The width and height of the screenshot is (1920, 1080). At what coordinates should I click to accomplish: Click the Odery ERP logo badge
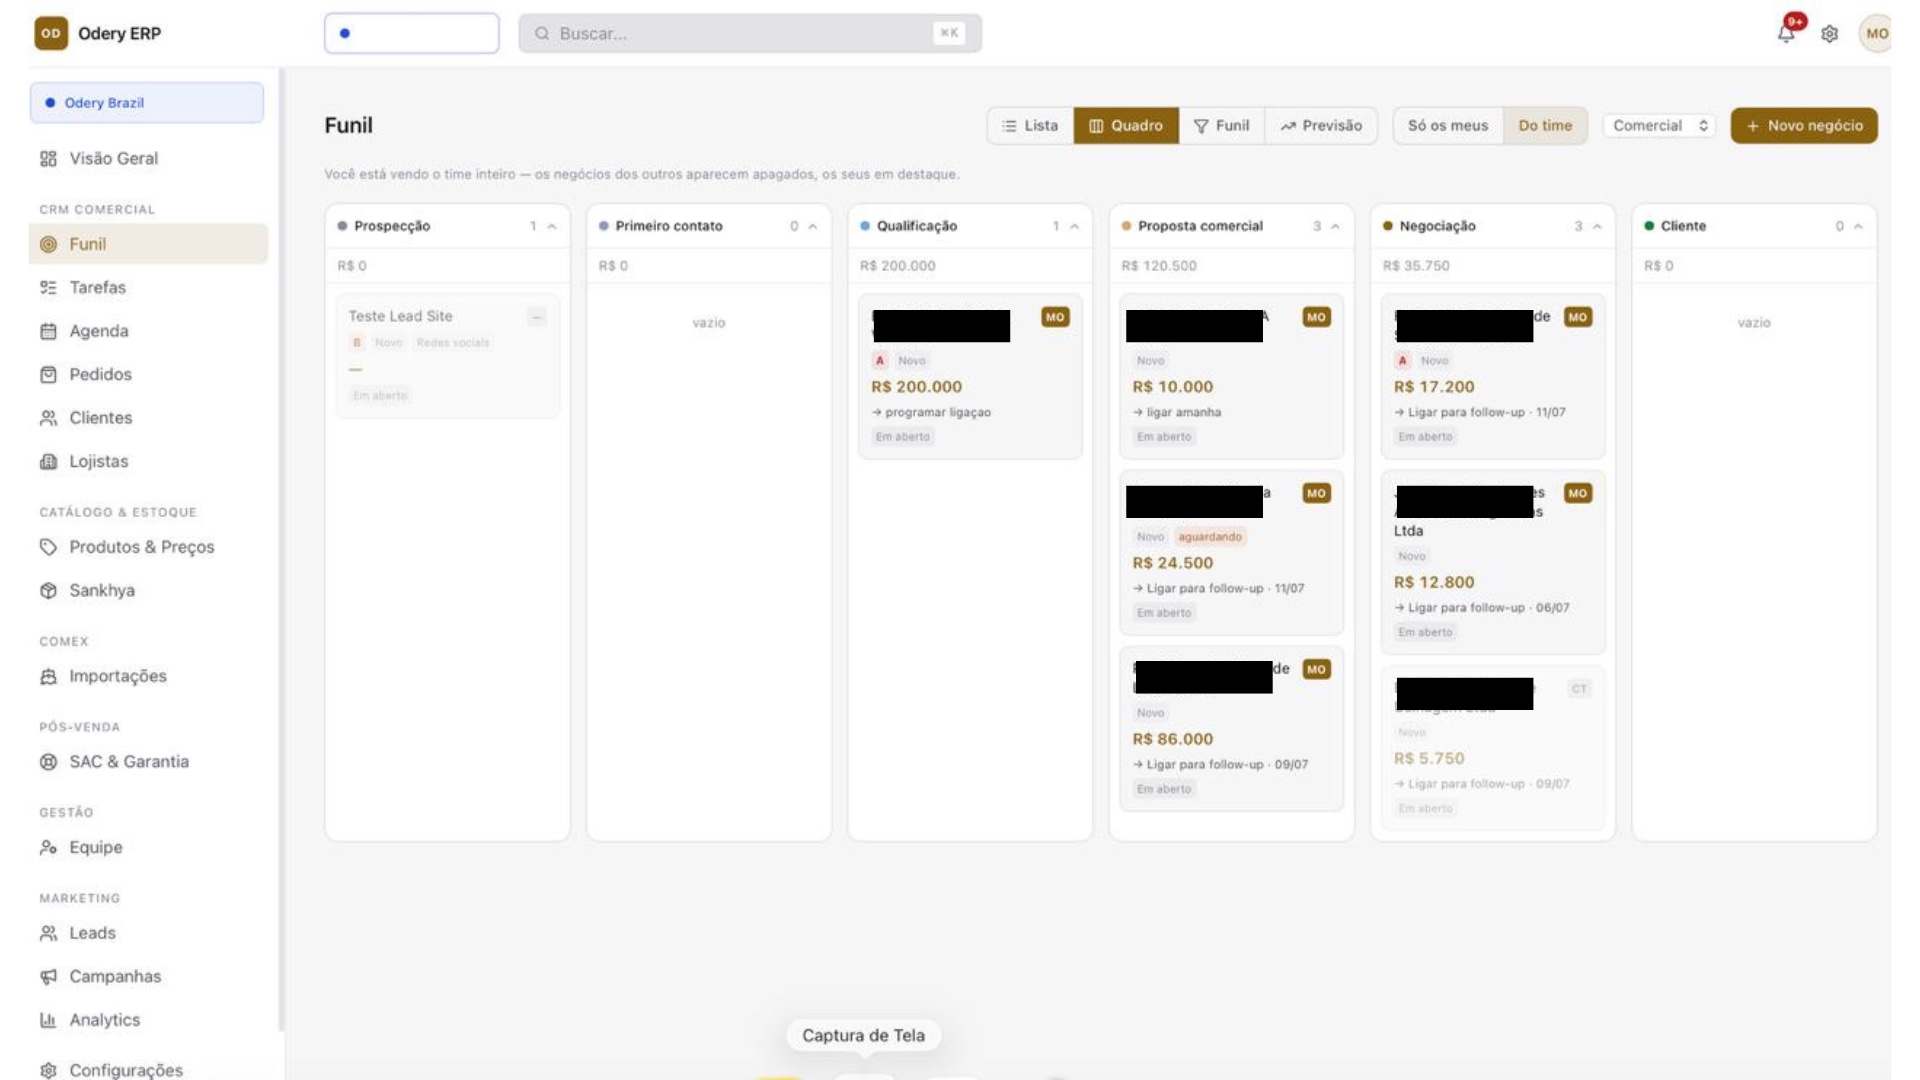tap(51, 33)
